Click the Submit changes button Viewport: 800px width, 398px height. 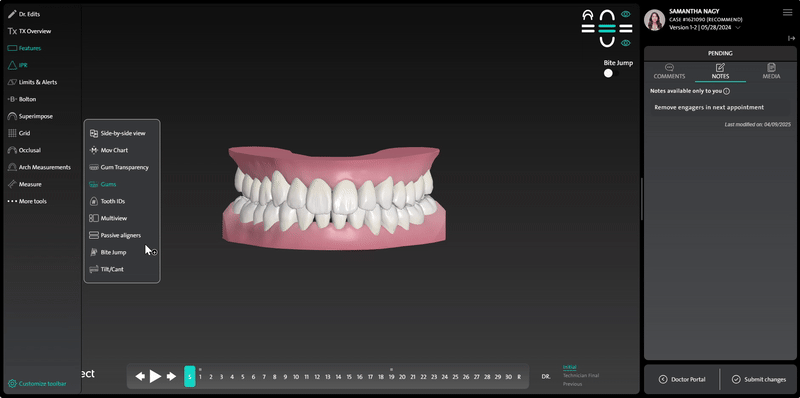coord(758,379)
